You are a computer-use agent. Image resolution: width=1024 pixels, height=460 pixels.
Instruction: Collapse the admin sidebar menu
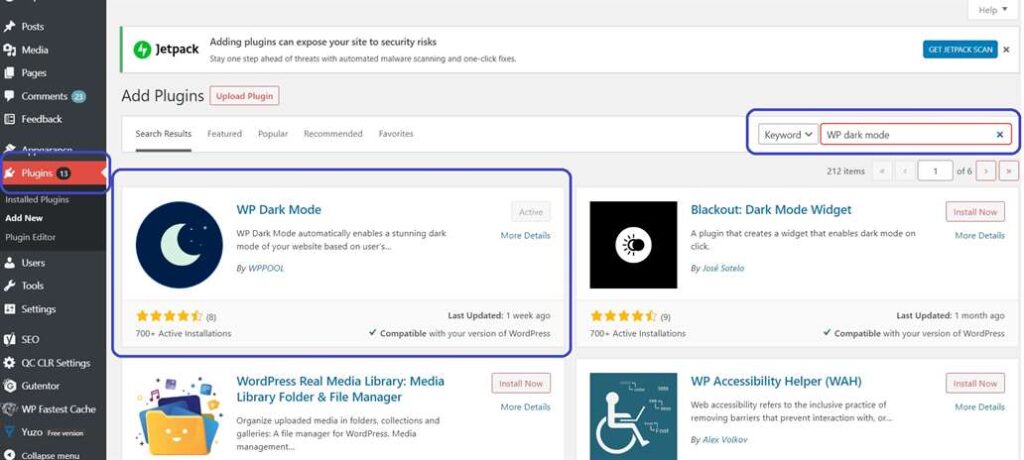(x=50, y=455)
